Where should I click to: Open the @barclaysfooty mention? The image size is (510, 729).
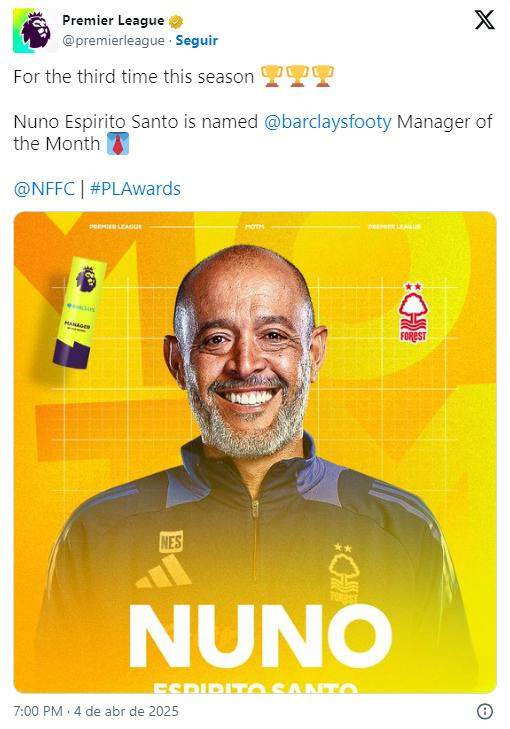pos(328,122)
